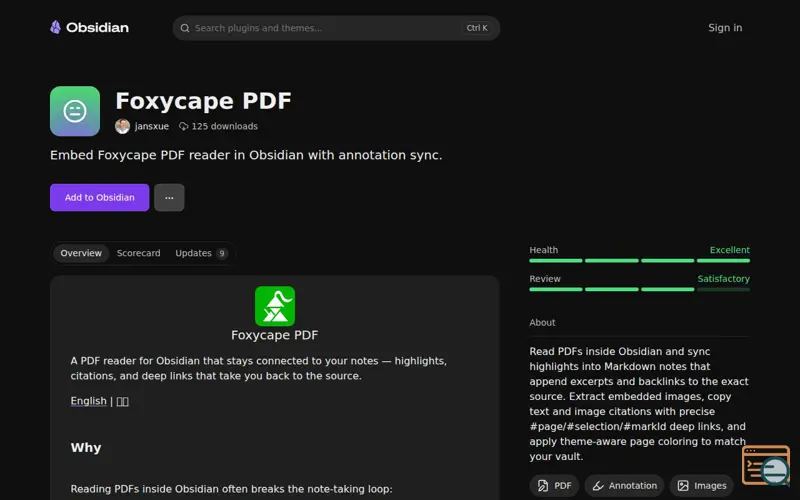Click the Add to Obsidian button
This screenshot has width=800, height=500.
click(x=99, y=197)
